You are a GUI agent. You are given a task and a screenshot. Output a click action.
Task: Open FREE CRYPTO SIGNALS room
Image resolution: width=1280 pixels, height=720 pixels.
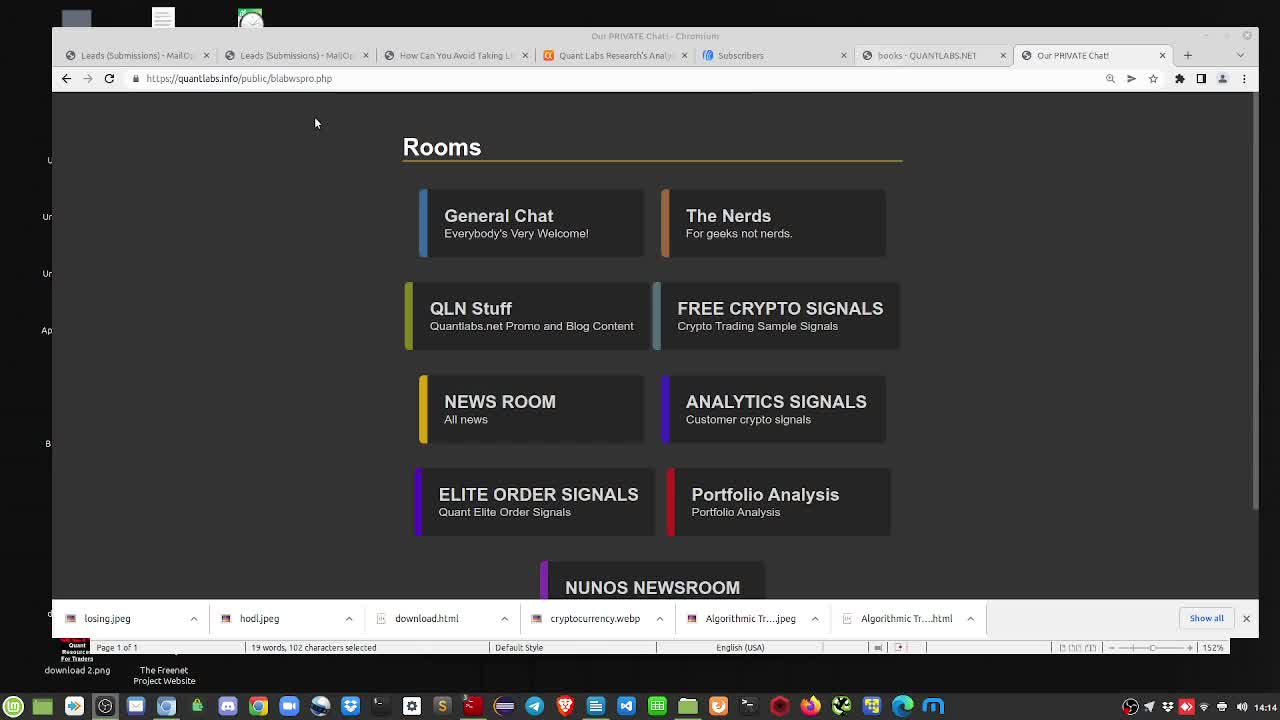pos(776,316)
